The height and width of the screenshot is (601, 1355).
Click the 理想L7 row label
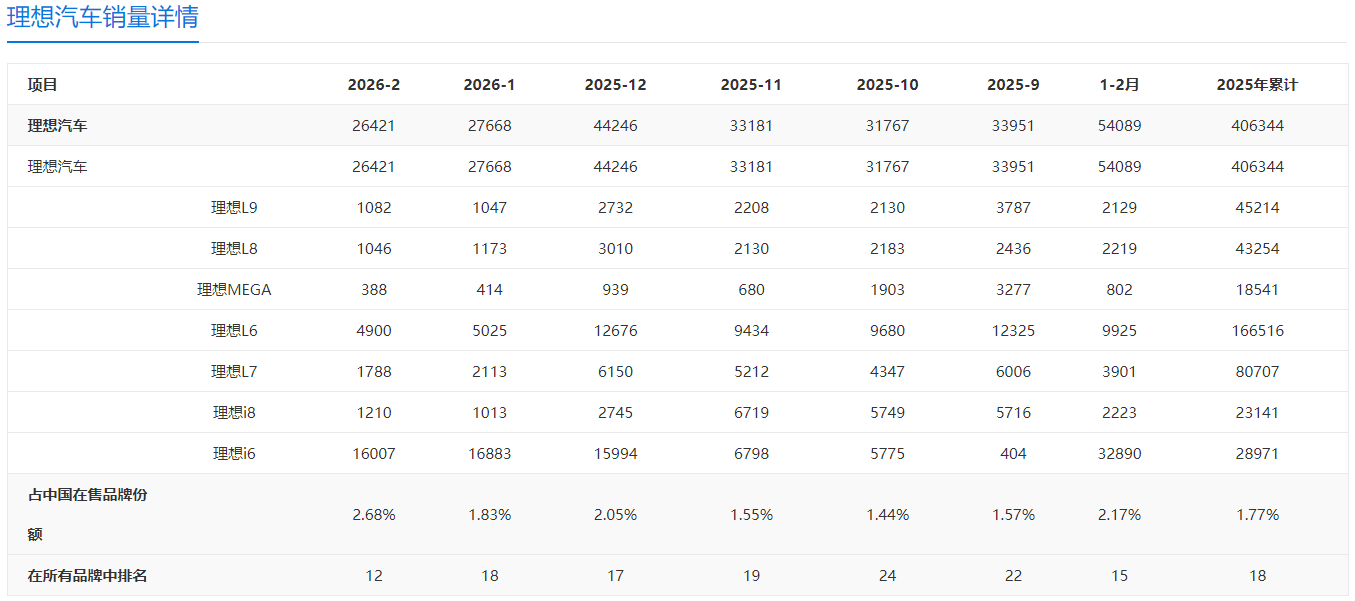click(x=234, y=372)
